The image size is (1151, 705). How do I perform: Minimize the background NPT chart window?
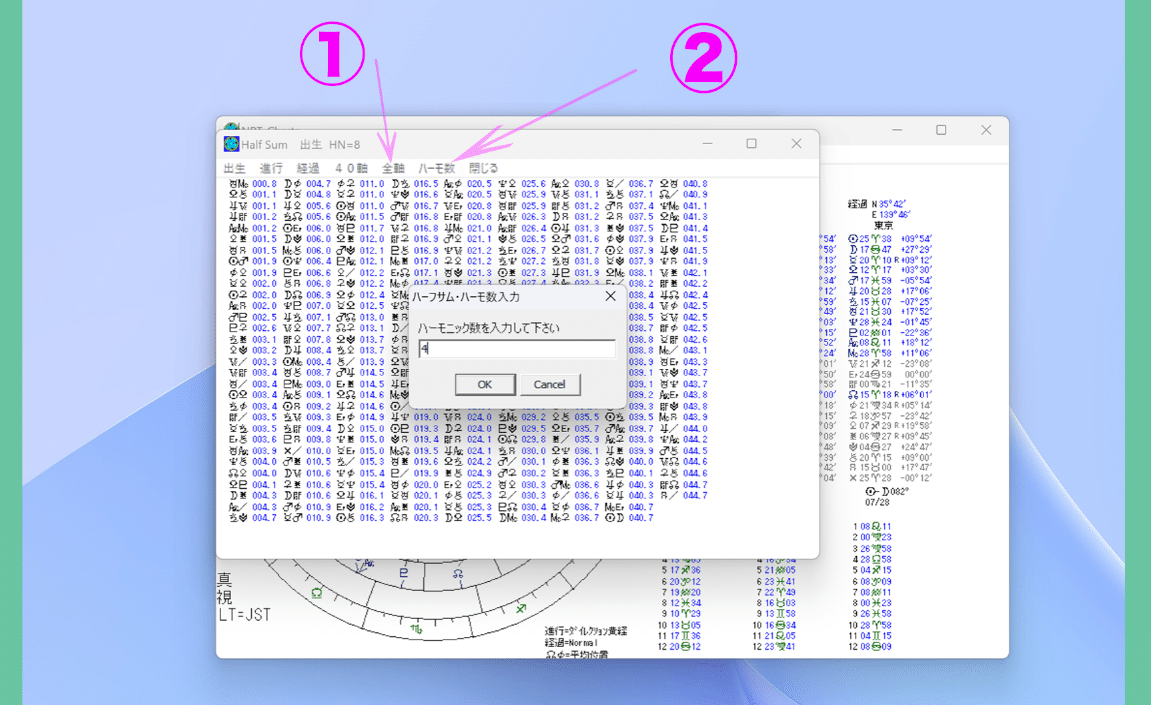pos(897,130)
